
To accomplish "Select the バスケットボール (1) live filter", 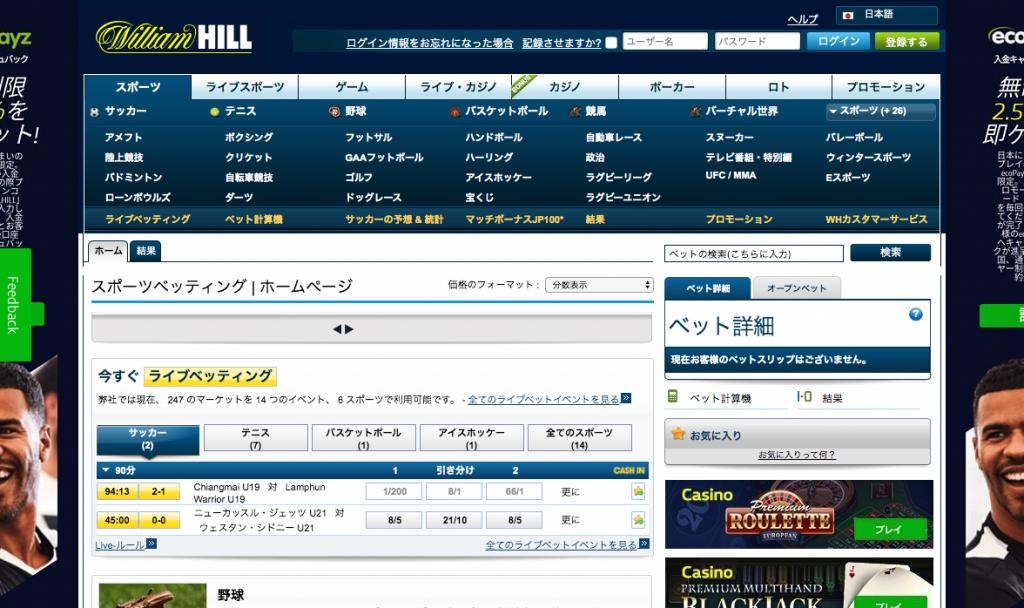I will pyautogui.click(x=363, y=438).
